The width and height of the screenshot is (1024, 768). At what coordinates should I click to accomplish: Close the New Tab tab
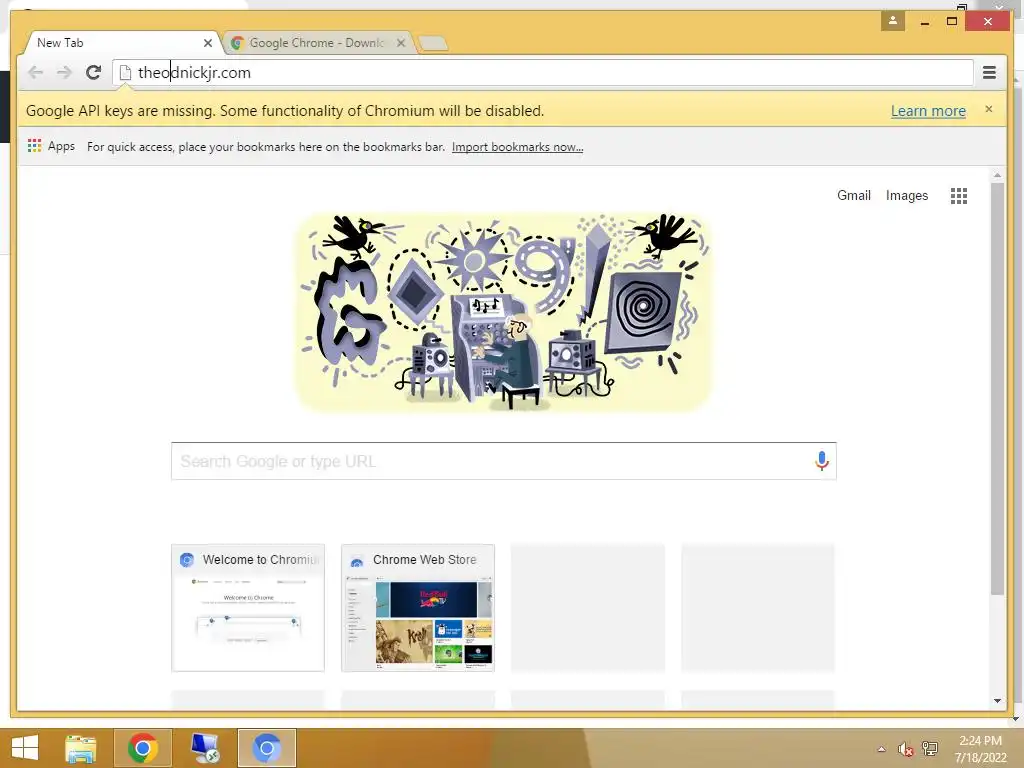(x=208, y=43)
